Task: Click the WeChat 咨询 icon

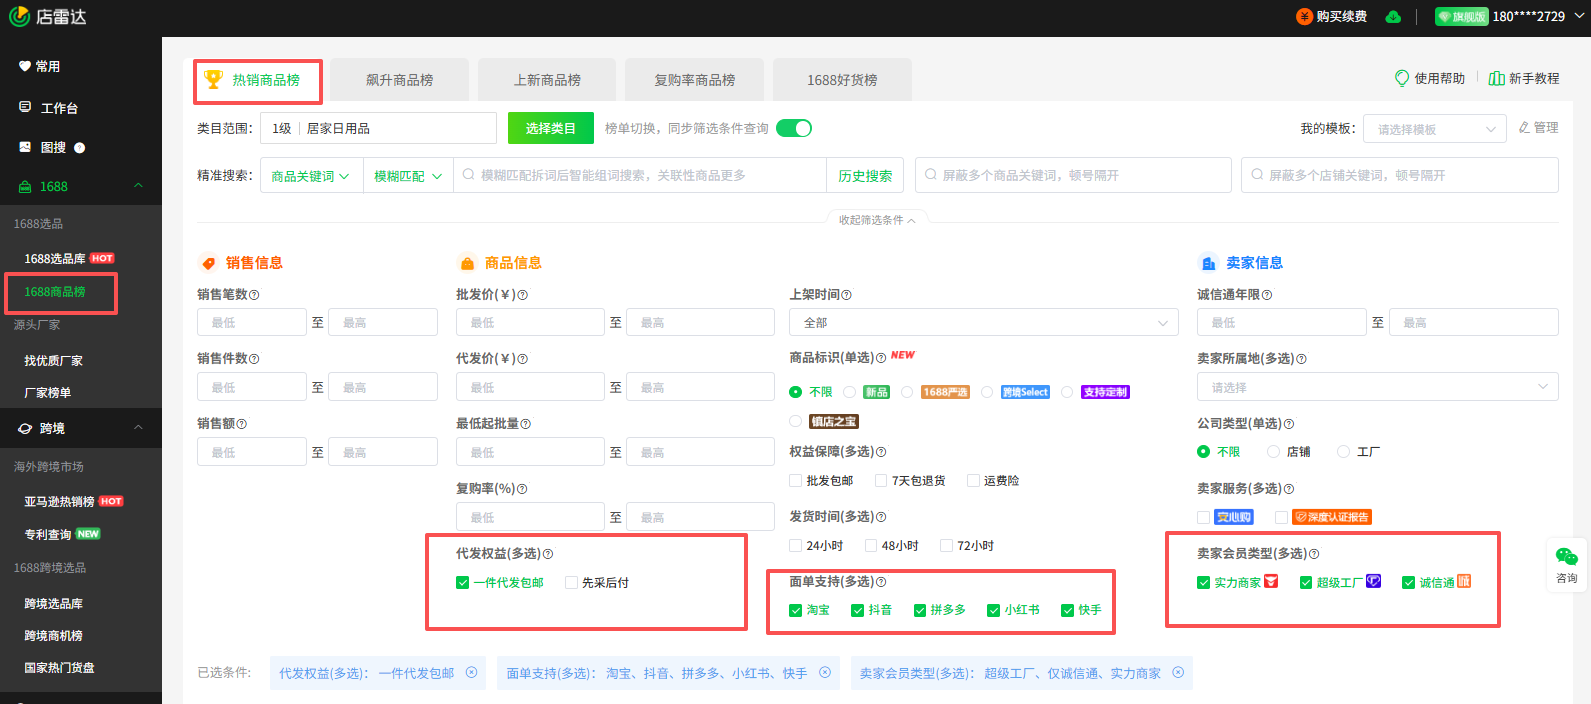Action: click(x=1566, y=557)
